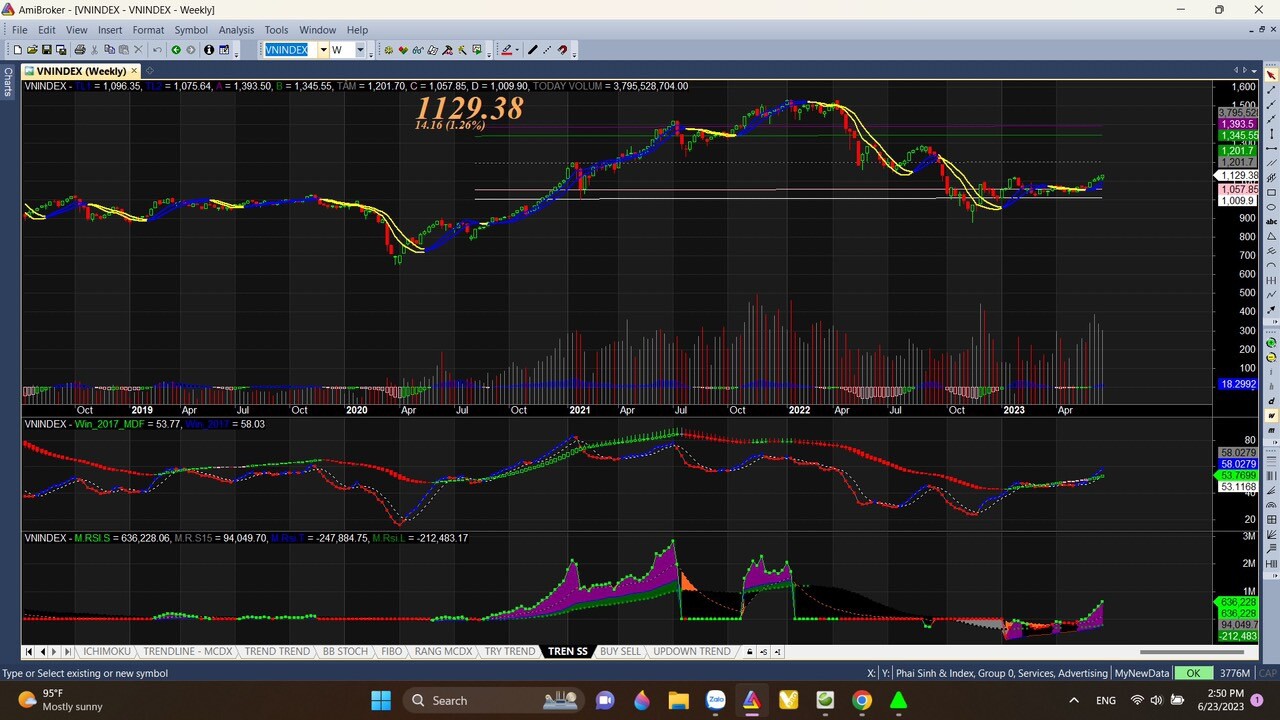Switch to the BUY SELL sheet tab
1280x720 pixels.
pyautogui.click(x=620, y=651)
